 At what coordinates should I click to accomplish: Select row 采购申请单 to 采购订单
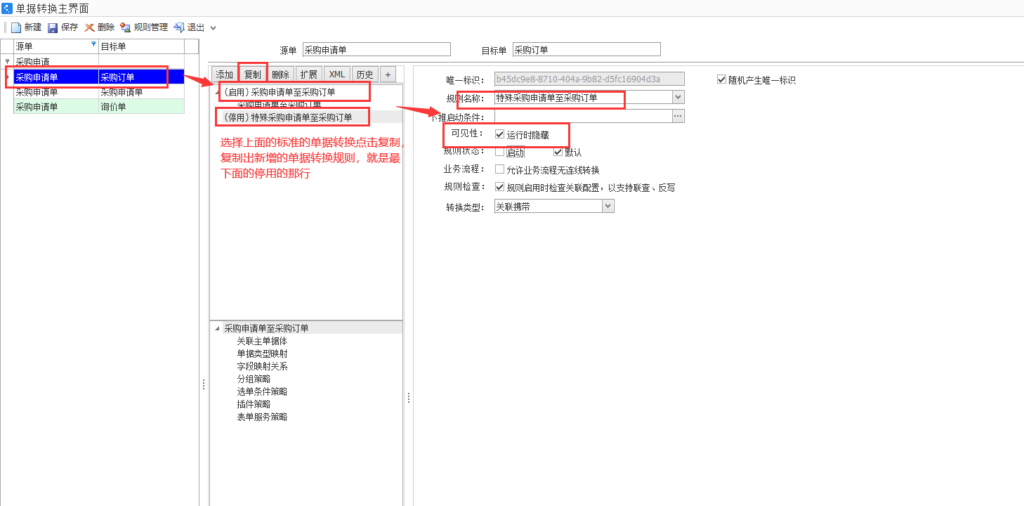[99, 77]
